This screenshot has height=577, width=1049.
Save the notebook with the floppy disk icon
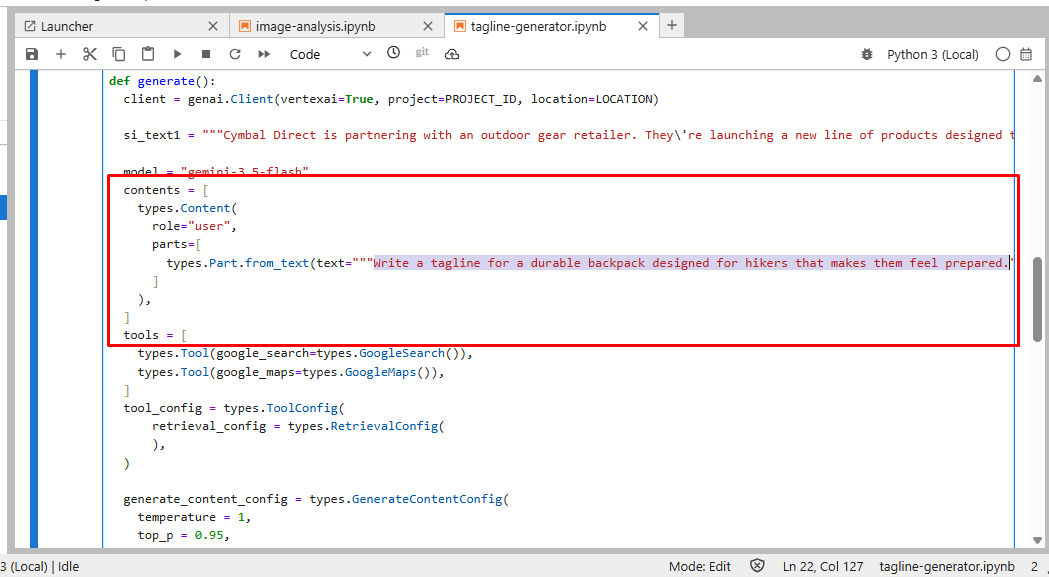31,54
